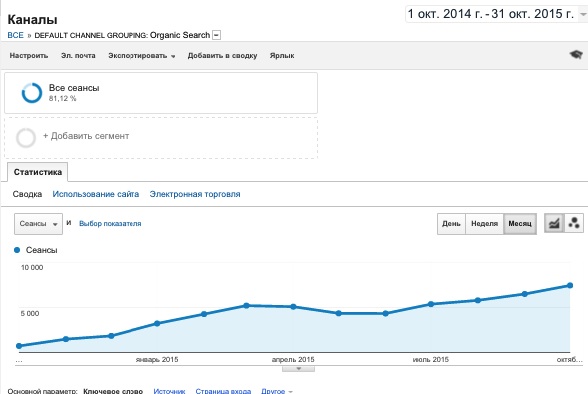Click the Ярлык toolbar item
Screen dimensions: 588x394
282,55
